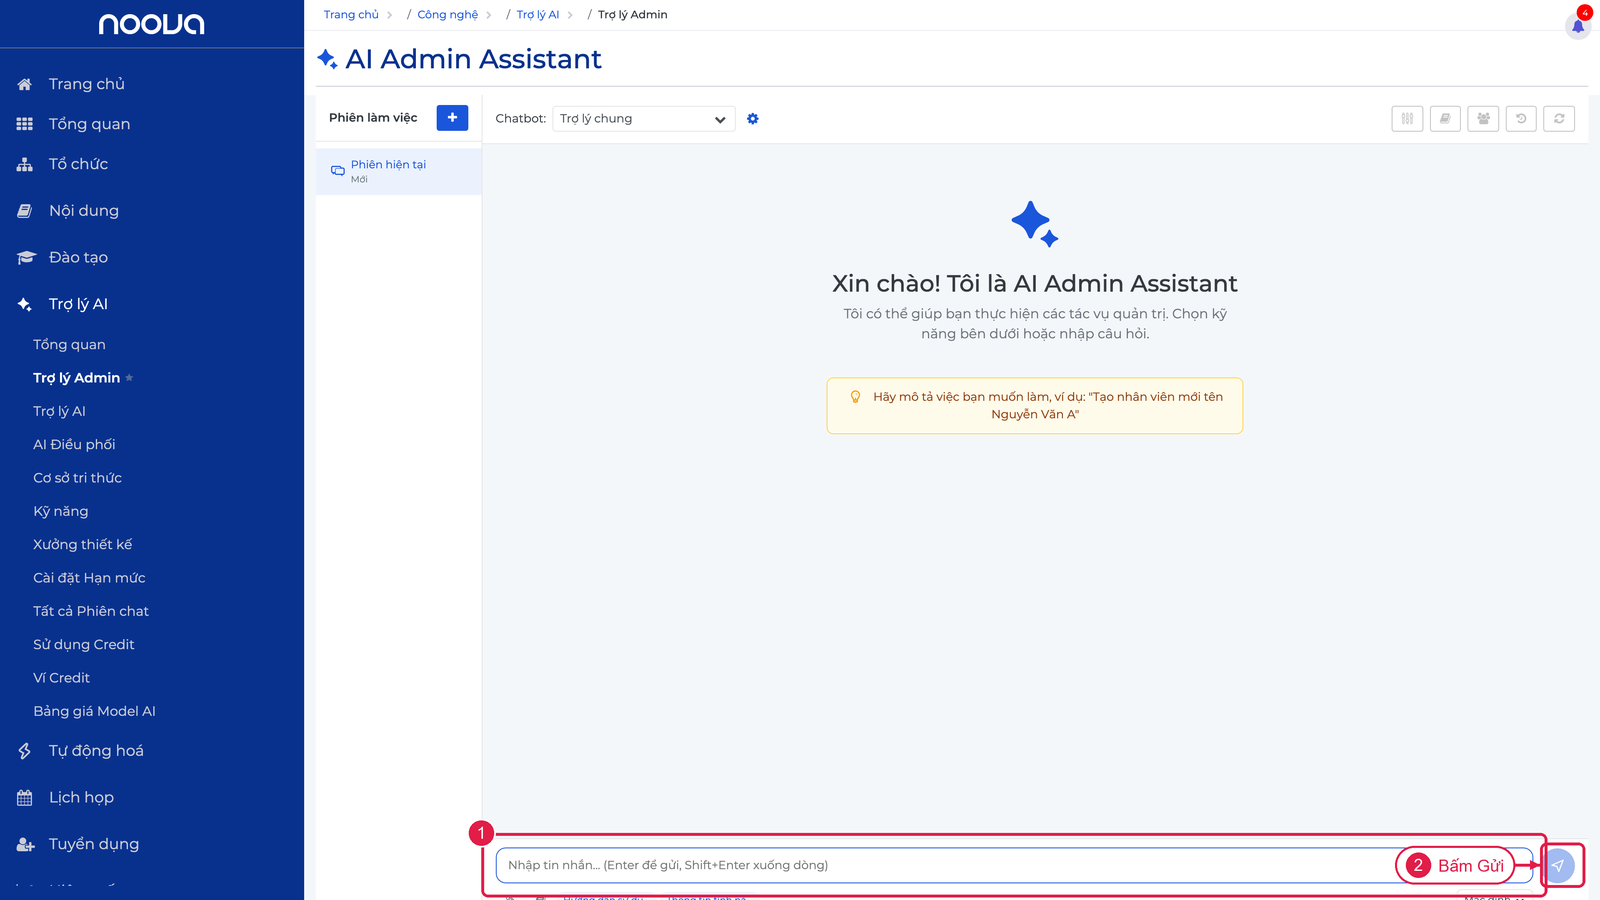Open Tất cả Phiên chat submenu item
Viewport: 1600px width, 900px height.
(90, 611)
